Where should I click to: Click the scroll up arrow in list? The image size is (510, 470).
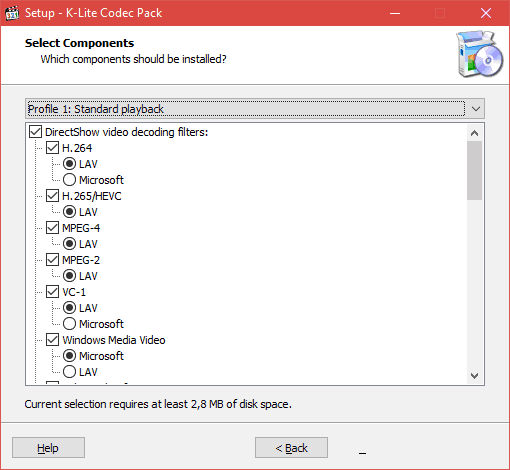pyautogui.click(x=474, y=133)
